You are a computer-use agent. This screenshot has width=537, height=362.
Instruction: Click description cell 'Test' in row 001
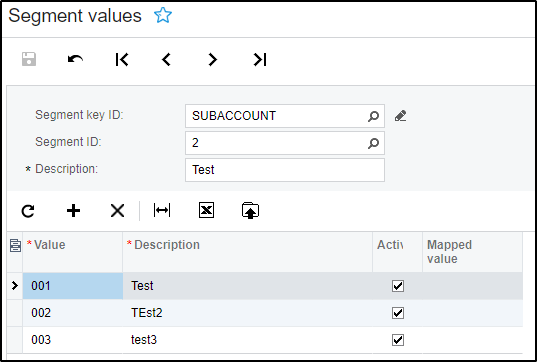point(247,286)
